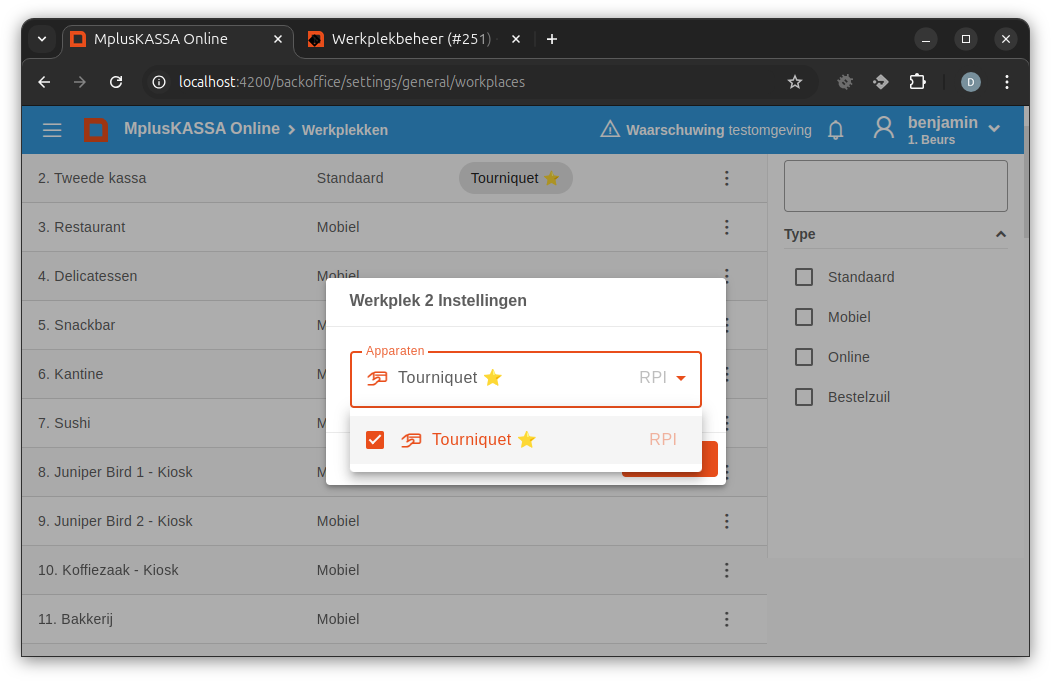Open the Apparaten dropdown arrow
1051x681 pixels.
[681, 378]
